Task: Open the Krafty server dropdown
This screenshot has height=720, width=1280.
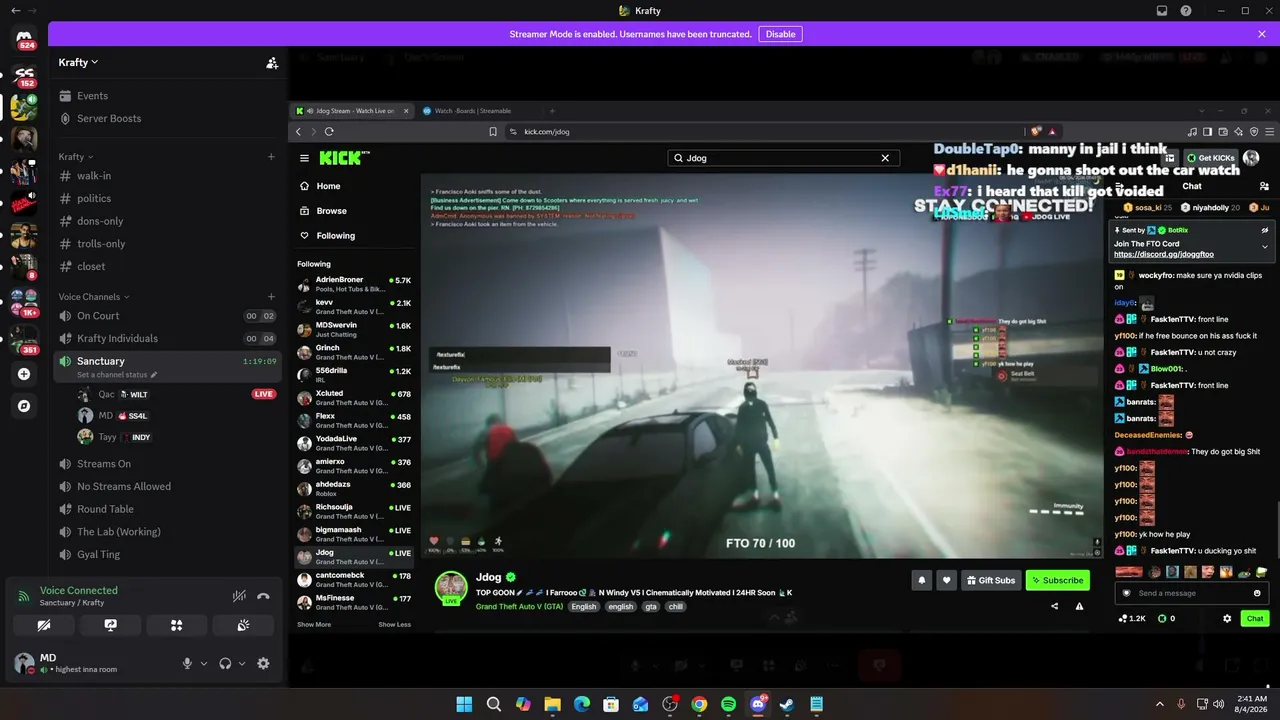Action: click(x=78, y=62)
